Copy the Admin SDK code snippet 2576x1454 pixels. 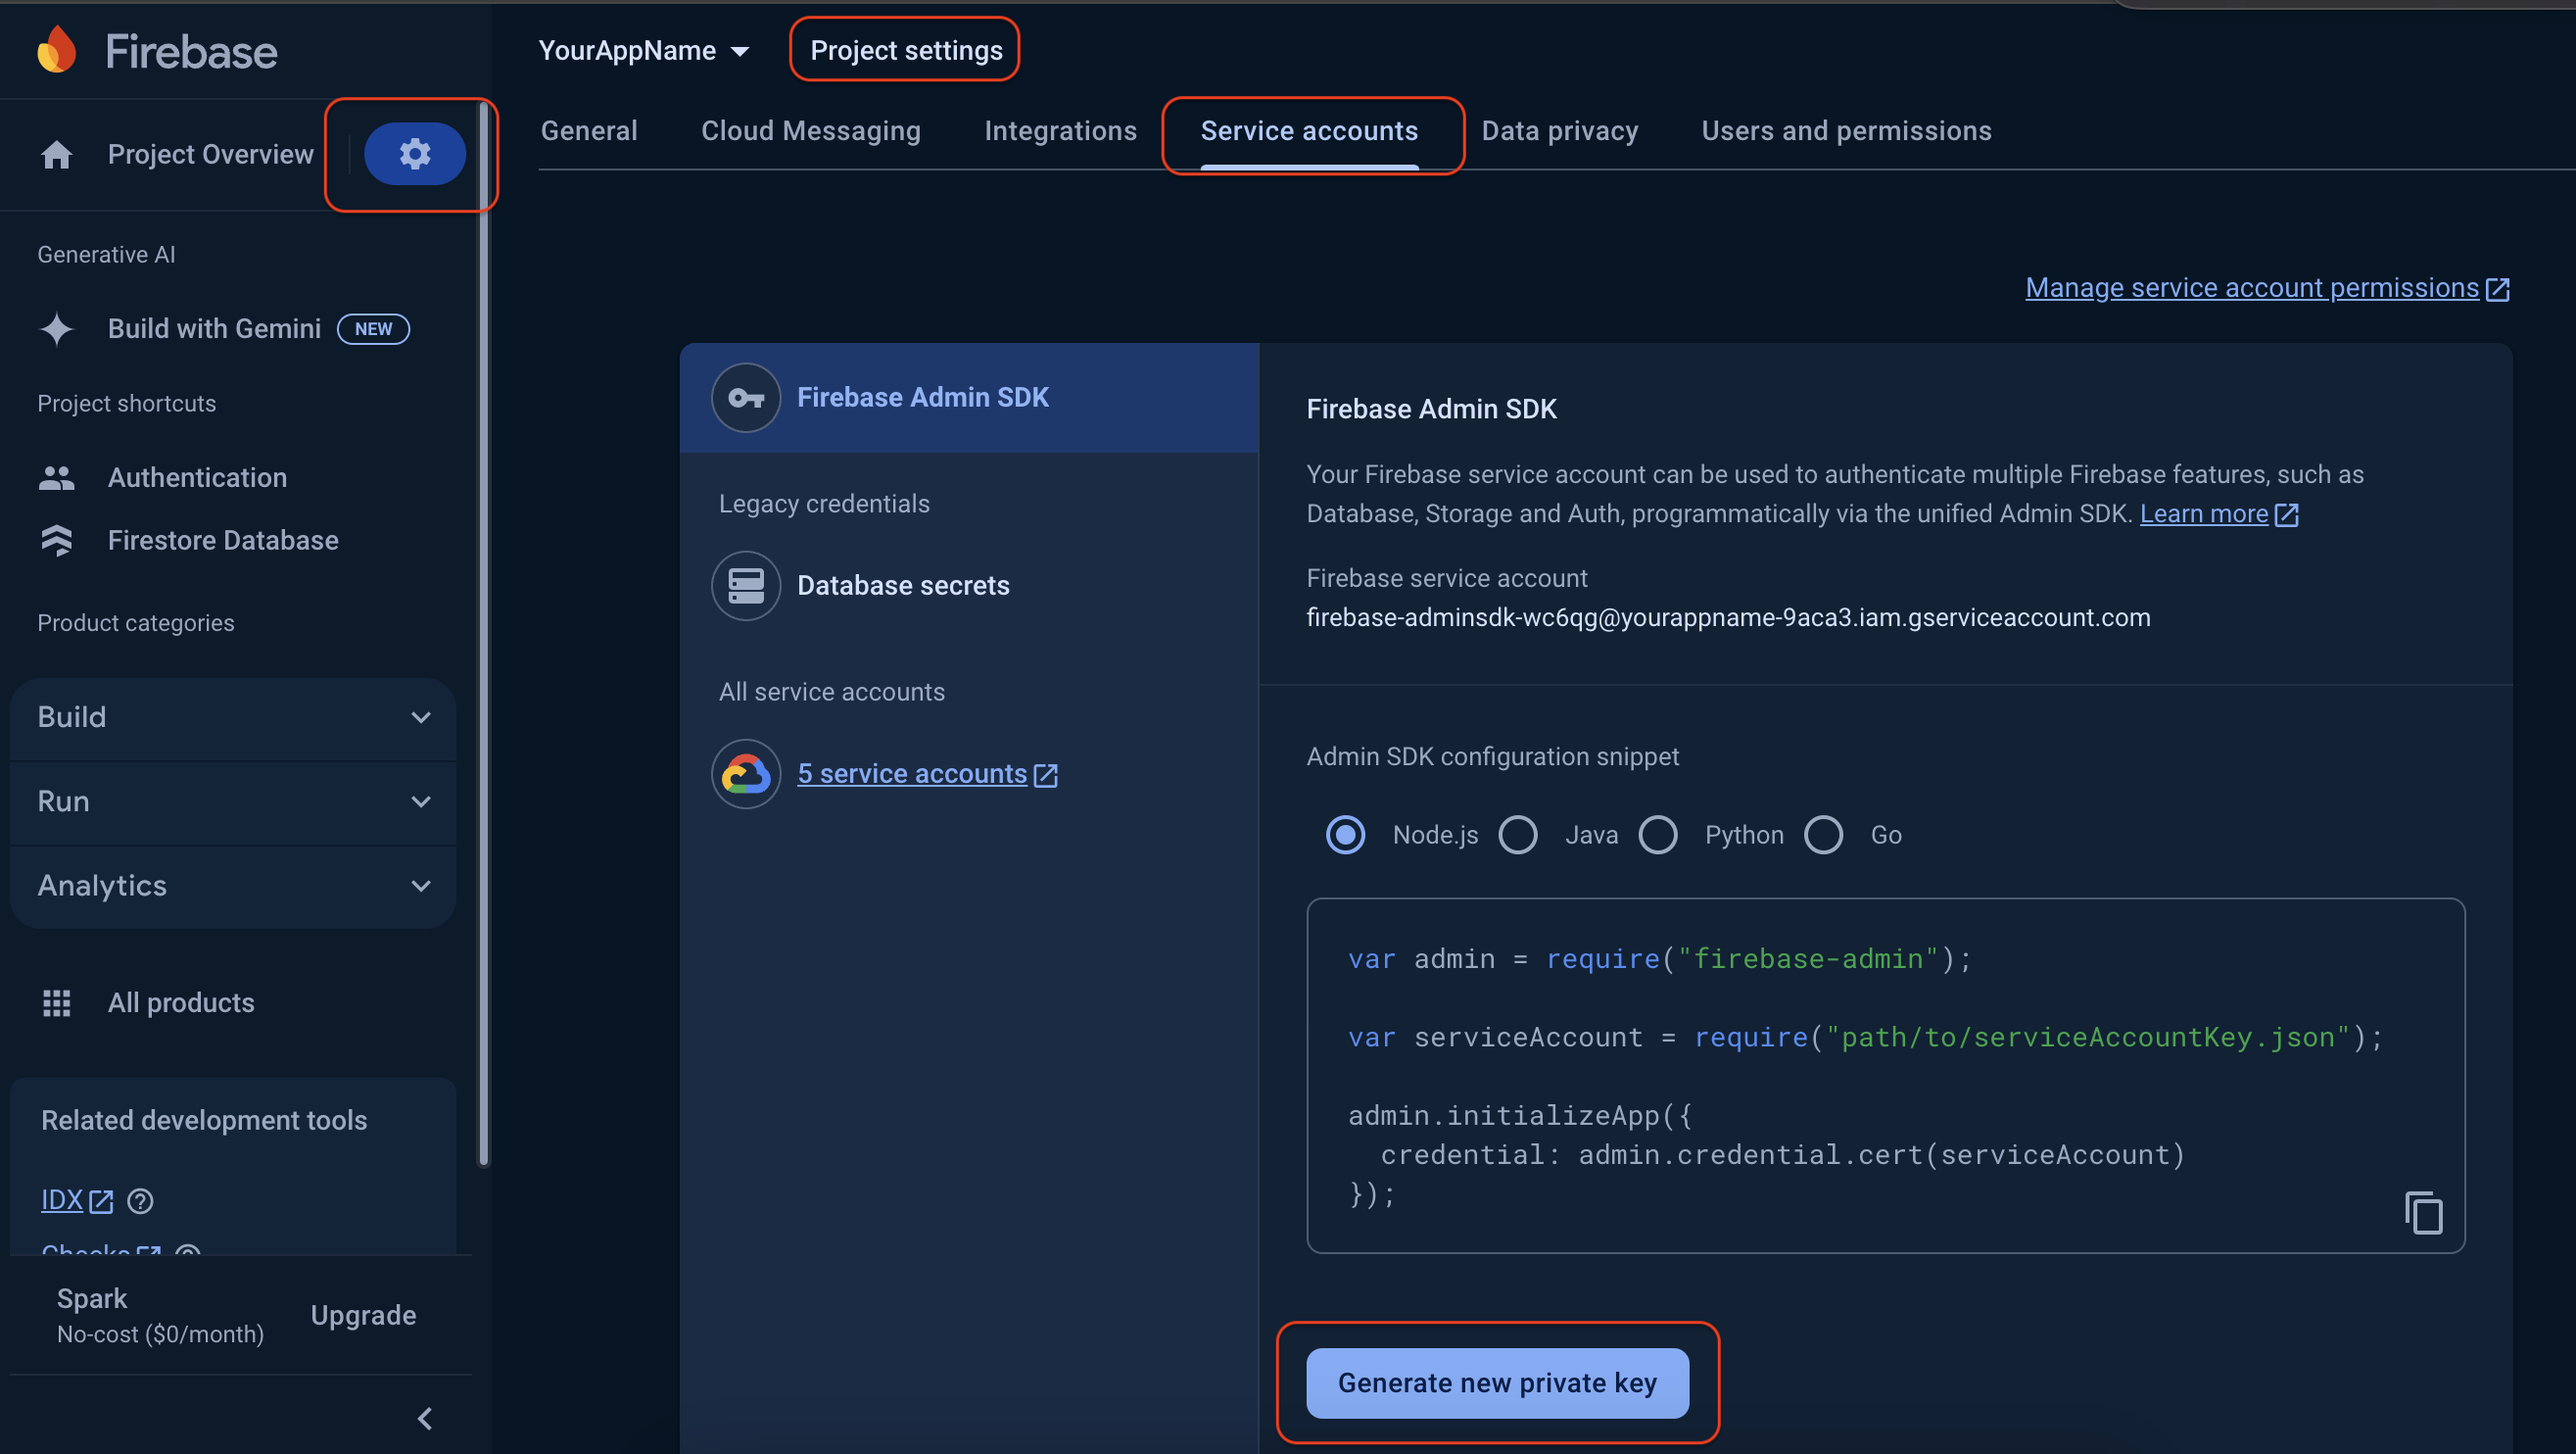point(2423,1213)
